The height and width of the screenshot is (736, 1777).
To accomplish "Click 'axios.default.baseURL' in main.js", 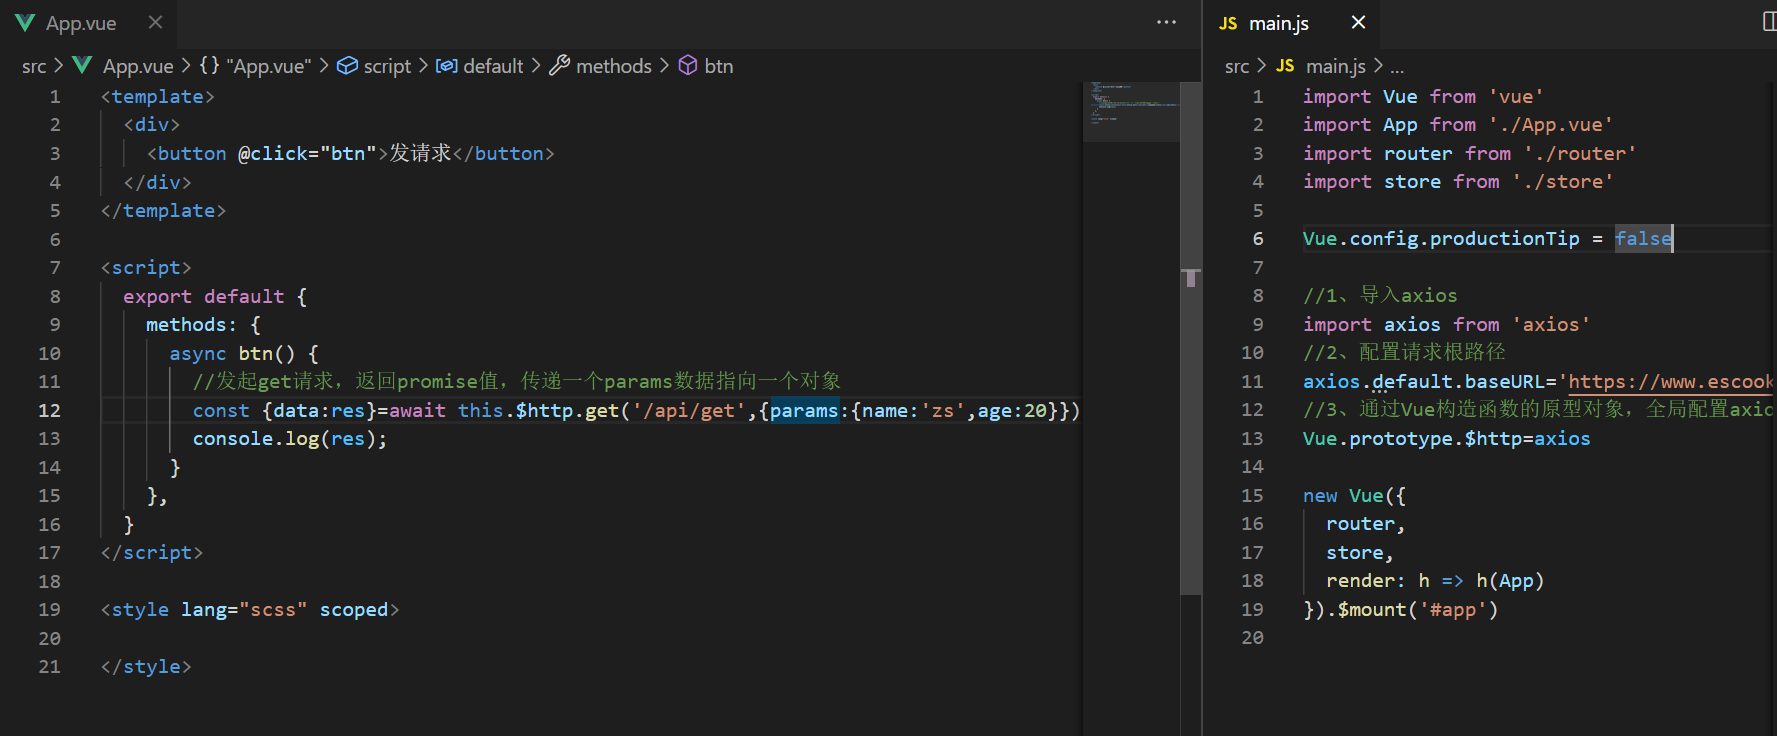I will 1423,381.
